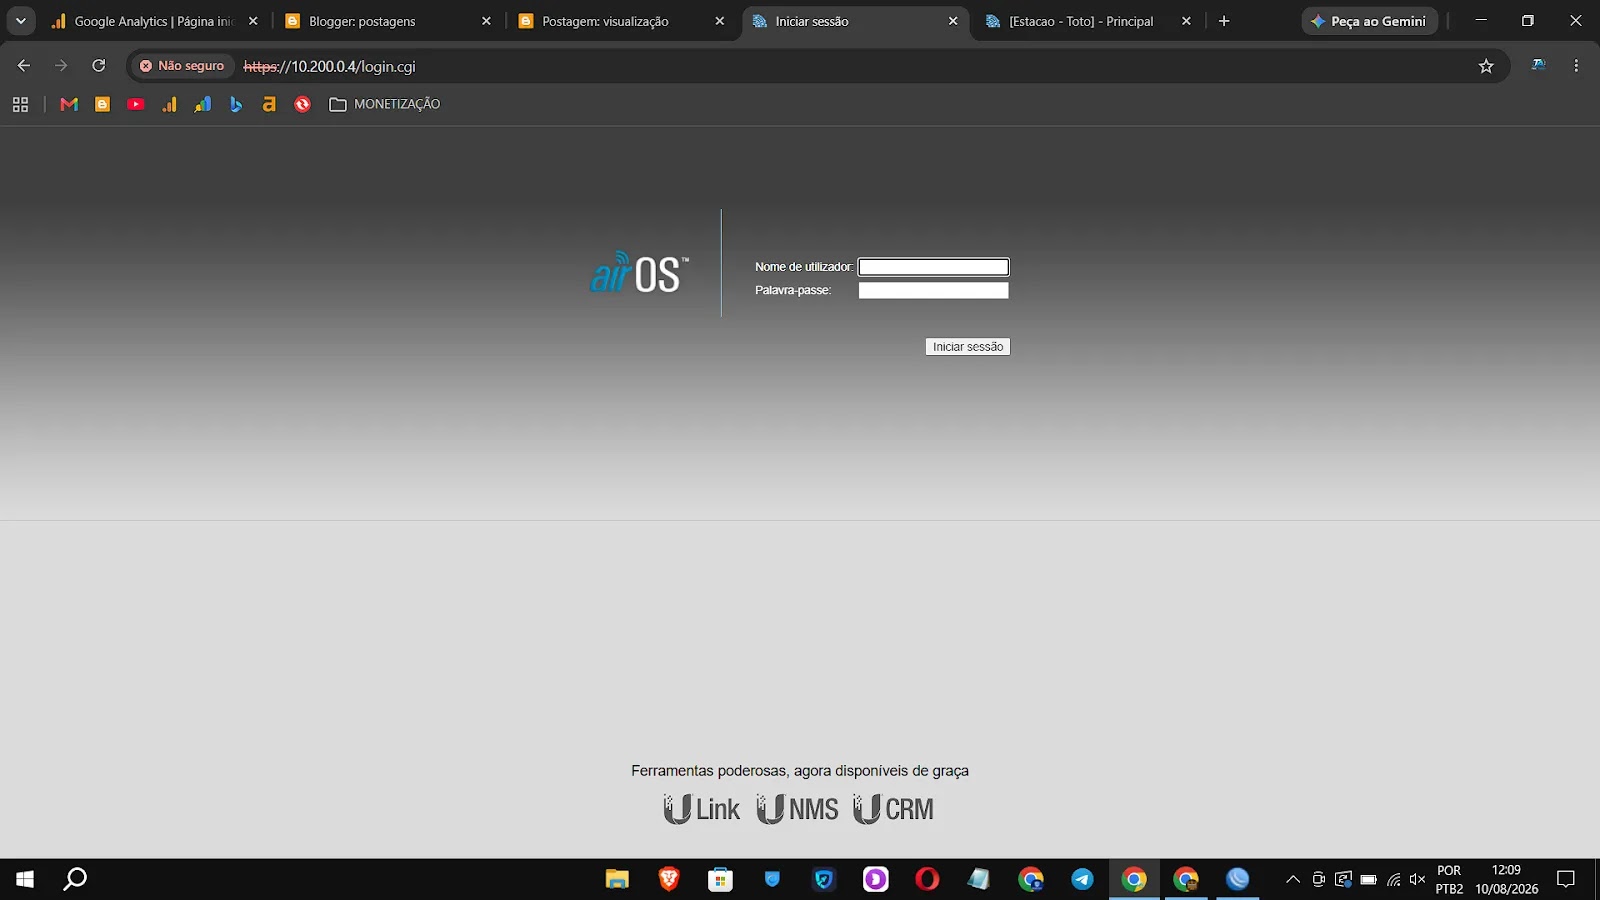Open the Windows notification center
Viewport: 1600px width, 900px height.
pyautogui.click(x=1566, y=880)
